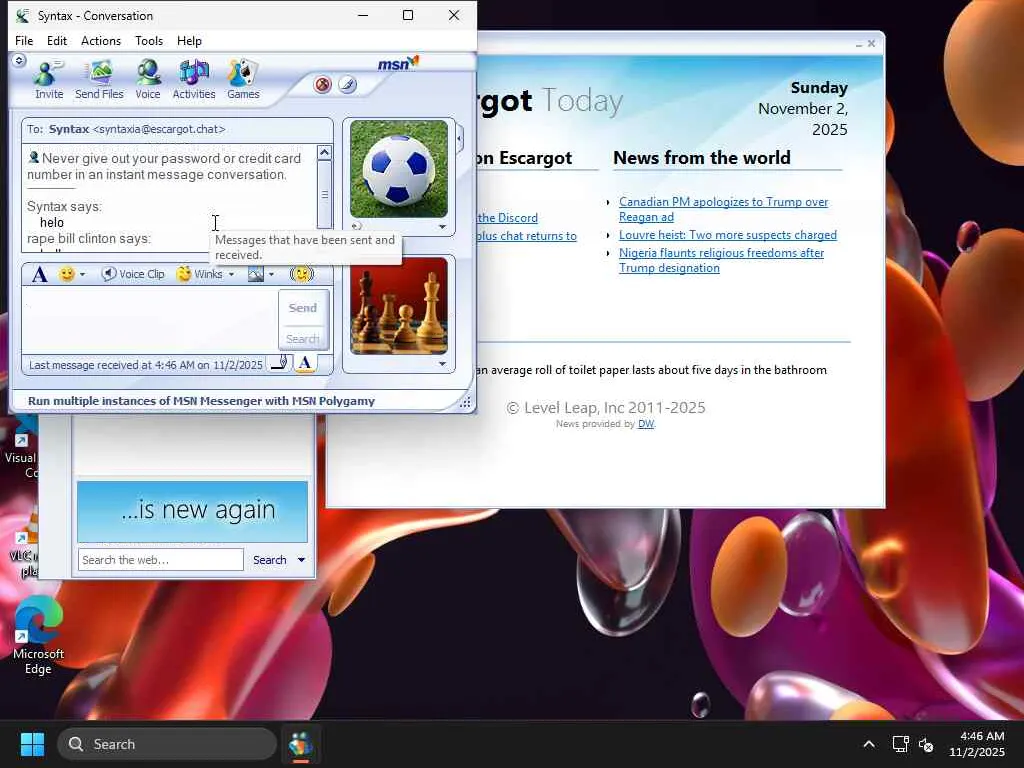Open the background picture dropdown arrow
This screenshot has height=768, width=1024.
[x=271, y=275]
